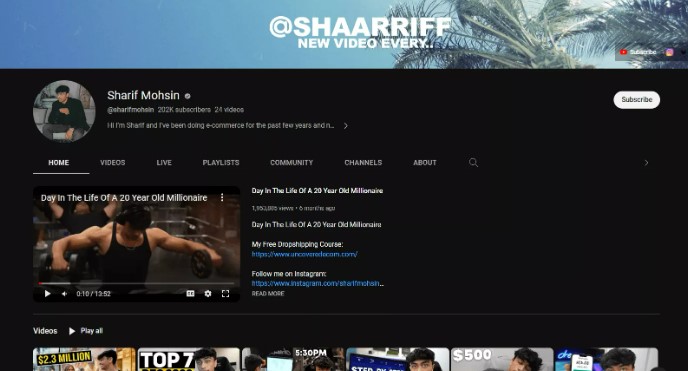The width and height of the screenshot is (688, 371).
Task: Open the Videos section heading
Action: click(45, 331)
